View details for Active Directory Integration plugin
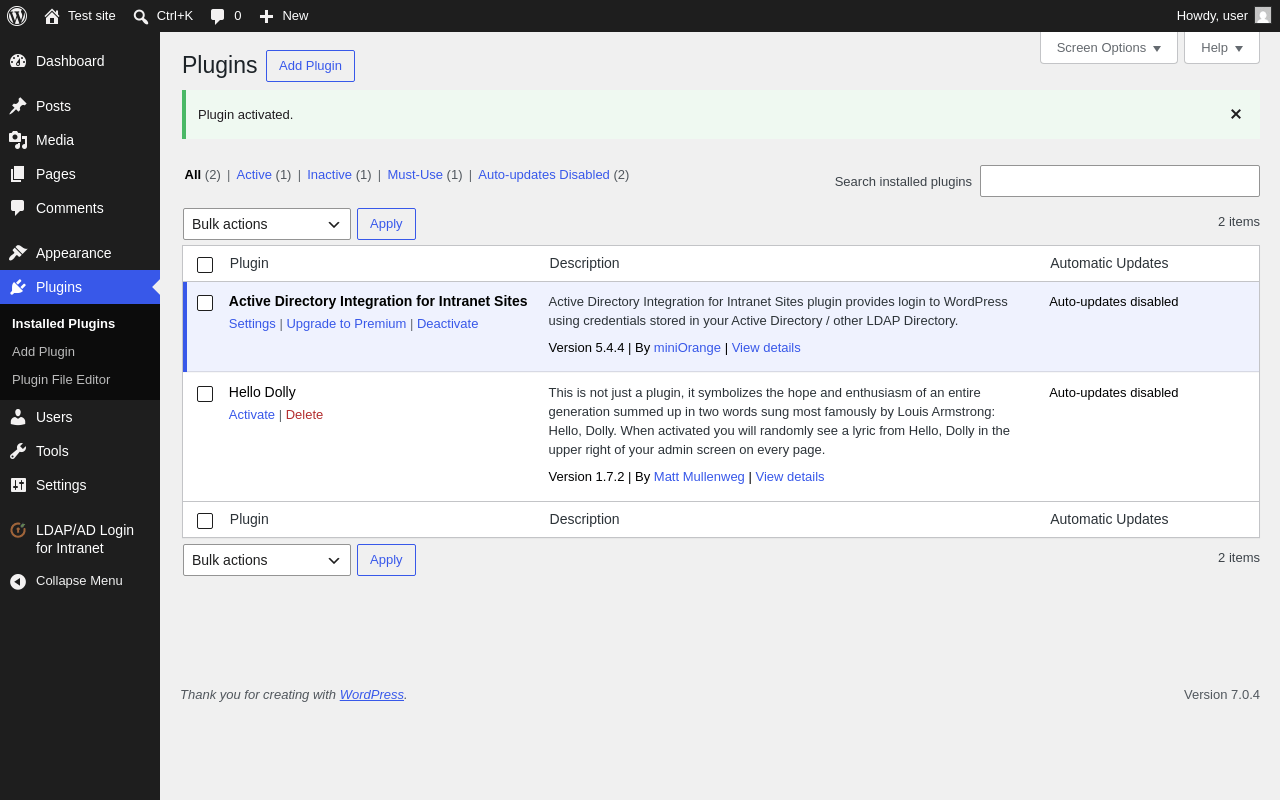 766,348
